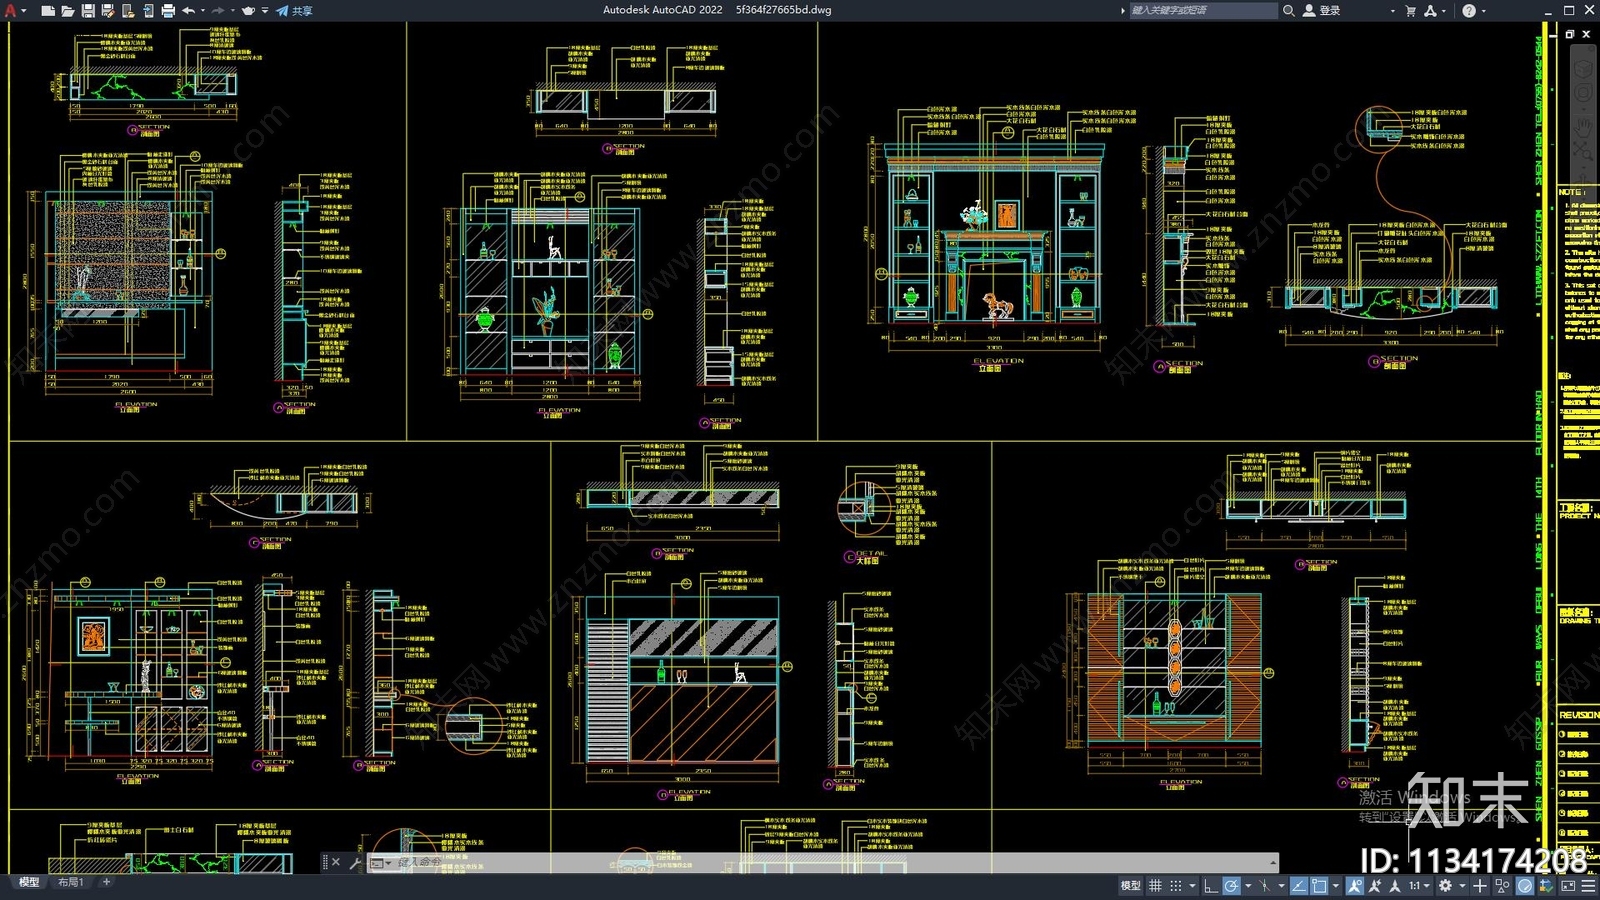Open isometric drafting plane dropdown
This screenshot has height=900, width=1600.
click(1281, 885)
